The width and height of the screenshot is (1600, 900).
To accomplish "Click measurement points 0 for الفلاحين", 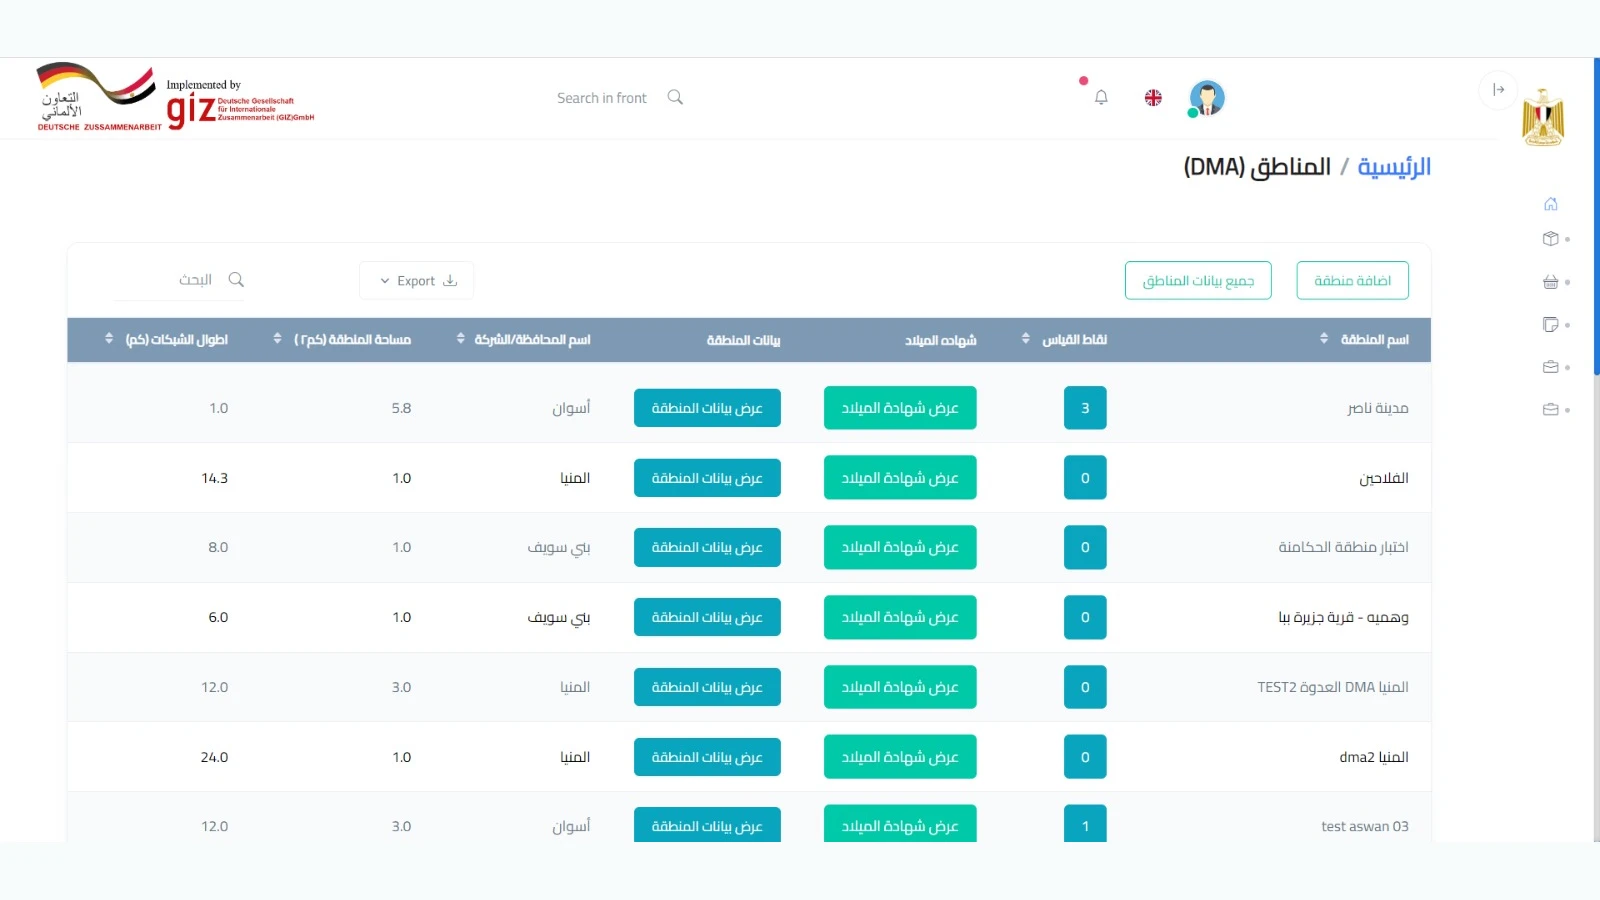I will click(x=1085, y=478).
